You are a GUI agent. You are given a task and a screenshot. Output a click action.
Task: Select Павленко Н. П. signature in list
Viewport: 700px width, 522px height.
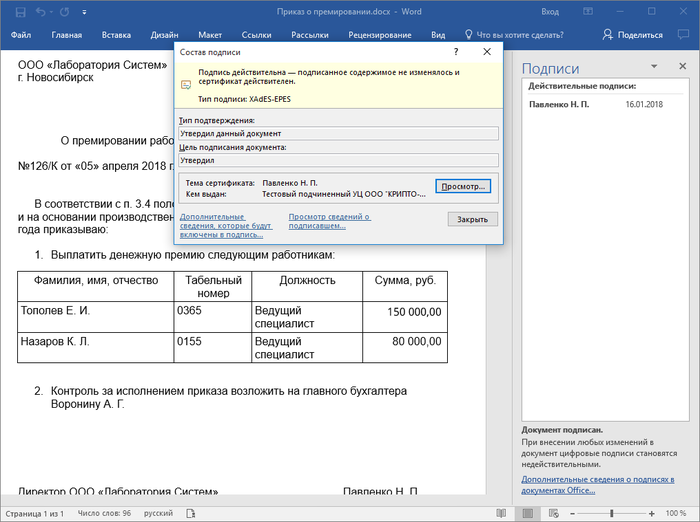(x=558, y=103)
